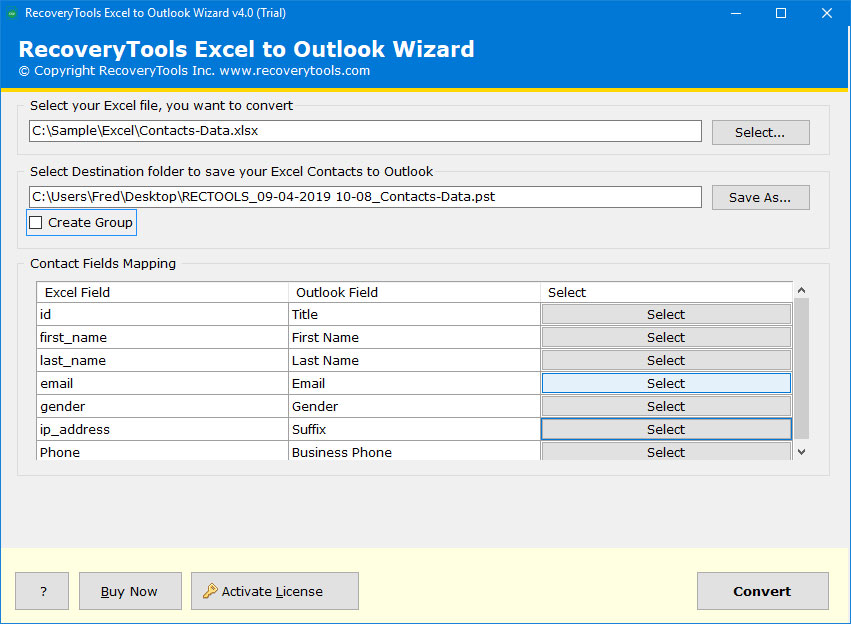Viewport: 851px width, 624px height.
Task: Click Select button for Phone row
Action: [x=666, y=451]
